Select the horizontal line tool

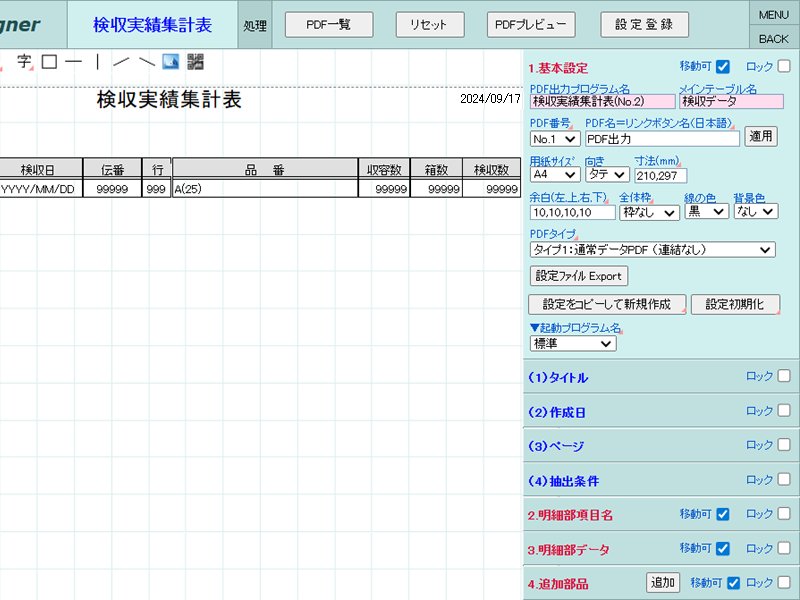click(x=73, y=62)
